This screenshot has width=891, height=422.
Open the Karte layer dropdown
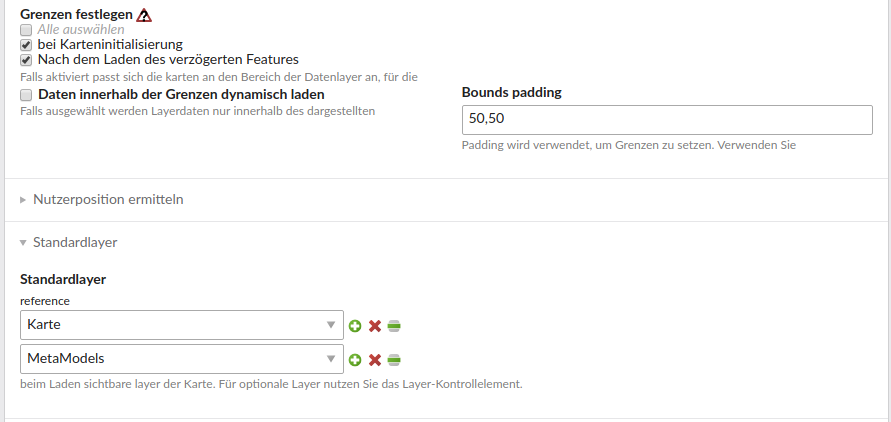pos(182,325)
